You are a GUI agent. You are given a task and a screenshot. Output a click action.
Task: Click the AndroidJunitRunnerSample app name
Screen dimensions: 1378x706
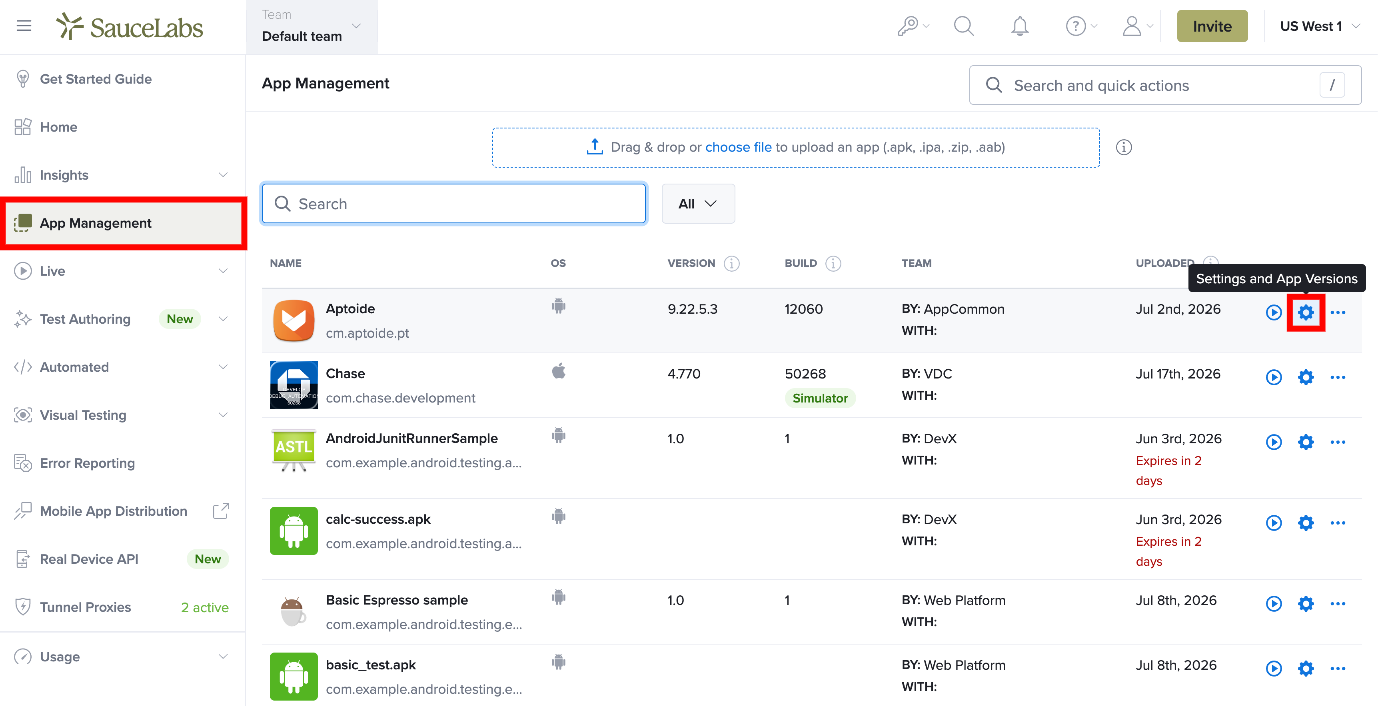(412, 438)
